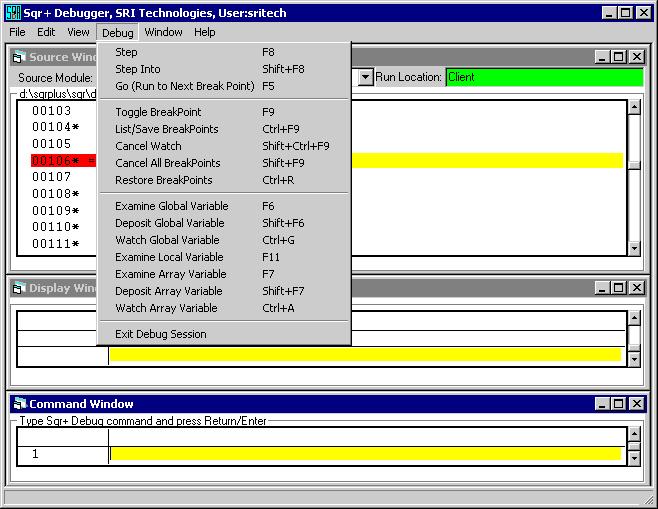Click Exit Debug Session
This screenshot has height=509, width=658.
click(161, 334)
